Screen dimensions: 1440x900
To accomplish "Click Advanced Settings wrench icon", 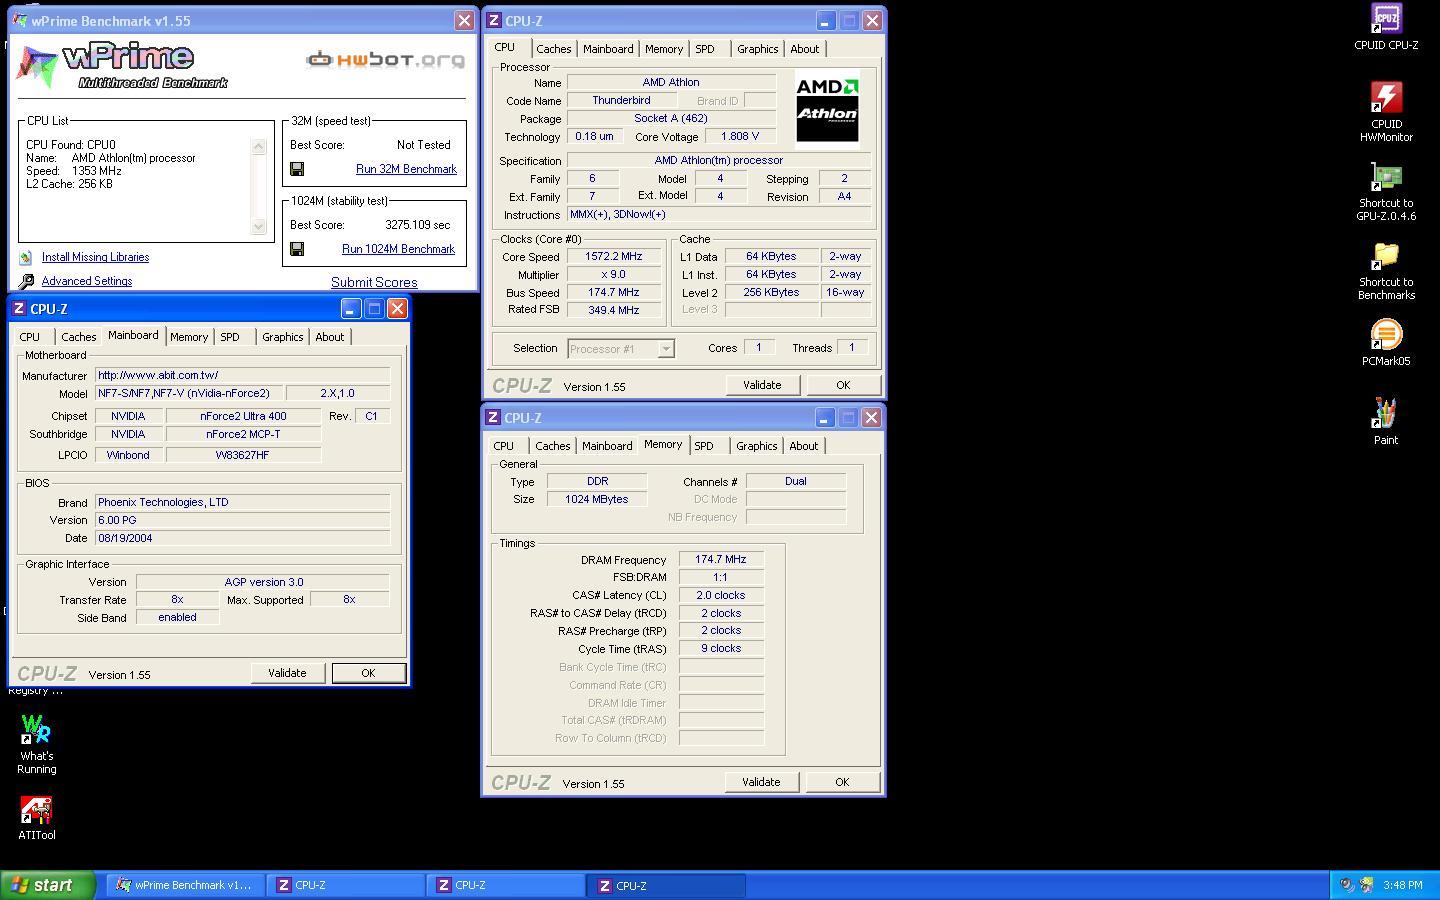I will coord(26,282).
